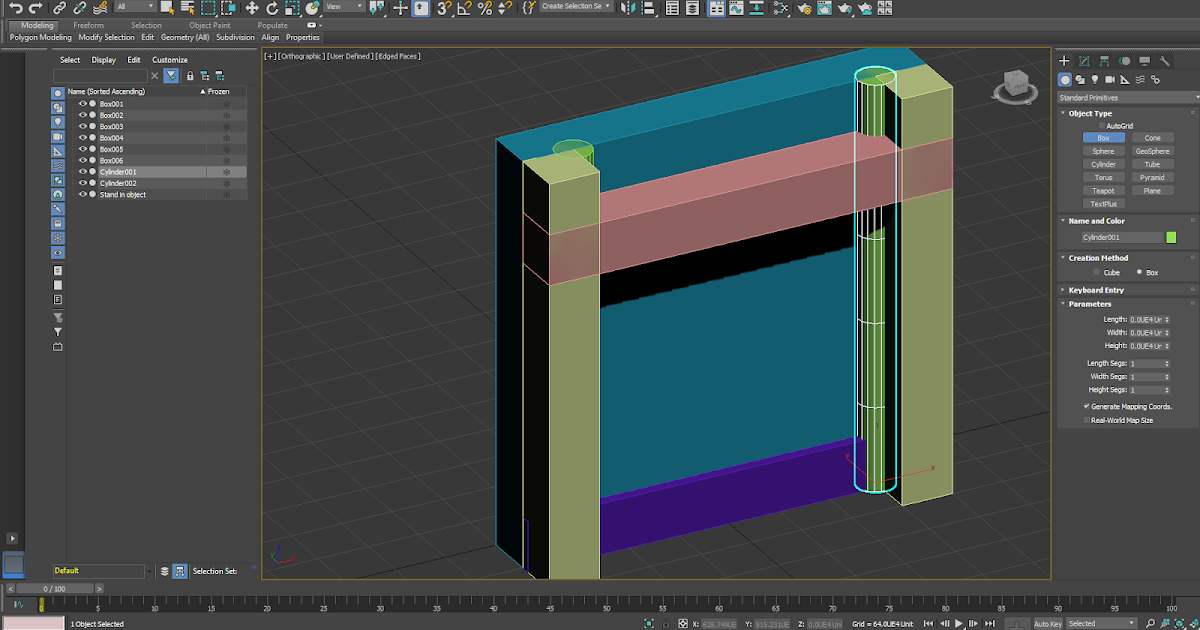The image size is (1200, 630).
Task: Enable Auto Key animation mode
Action: pyautogui.click(x=1048, y=623)
